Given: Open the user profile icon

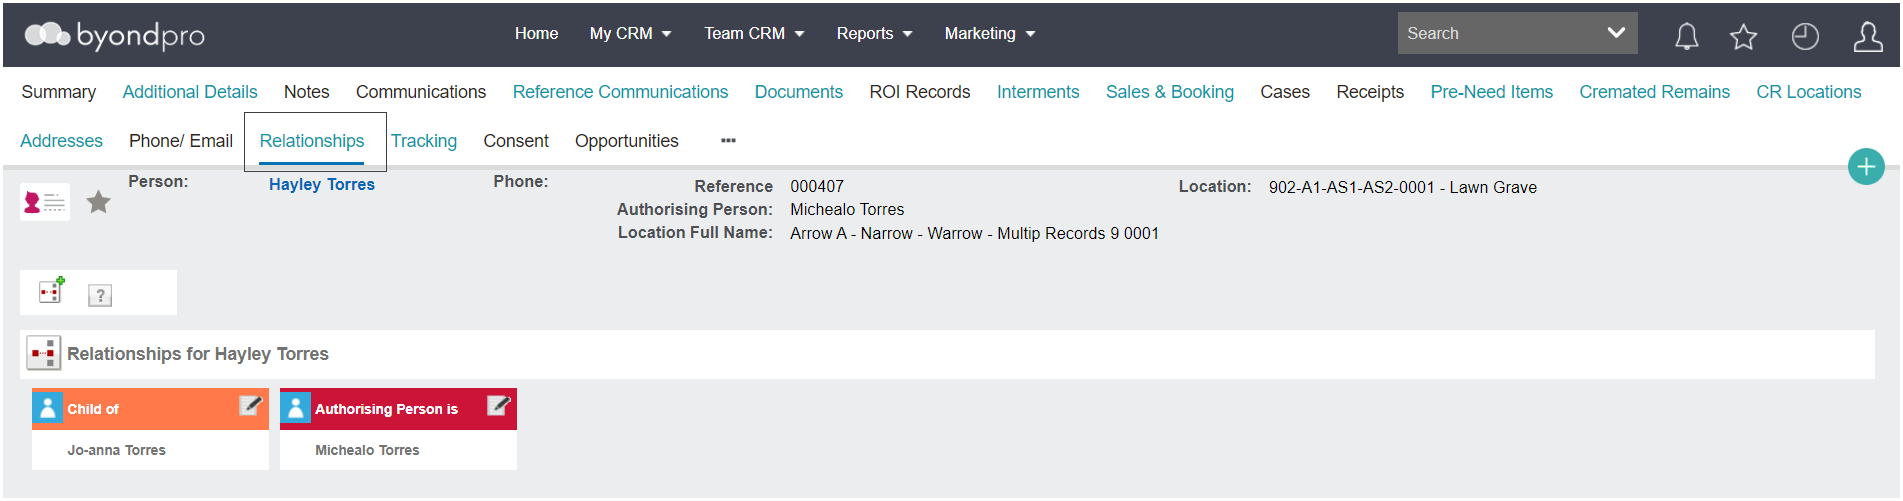Looking at the screenshot, I should 1868,37.
